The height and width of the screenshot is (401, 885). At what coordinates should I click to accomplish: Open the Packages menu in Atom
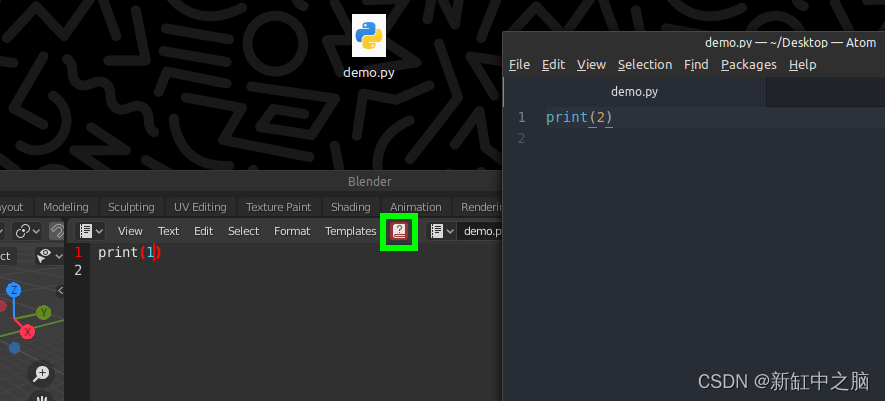click(x=748, y=65)
